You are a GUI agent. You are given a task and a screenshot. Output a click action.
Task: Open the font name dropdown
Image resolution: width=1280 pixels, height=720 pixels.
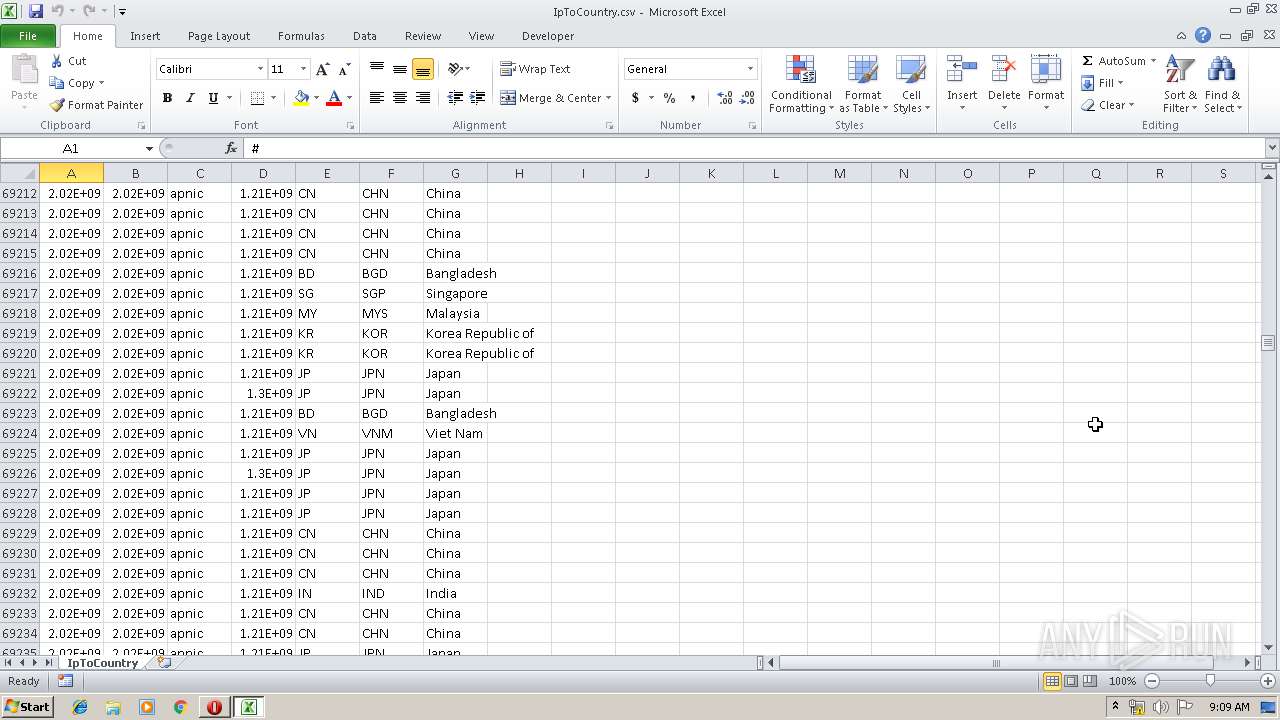coord(260,69)
